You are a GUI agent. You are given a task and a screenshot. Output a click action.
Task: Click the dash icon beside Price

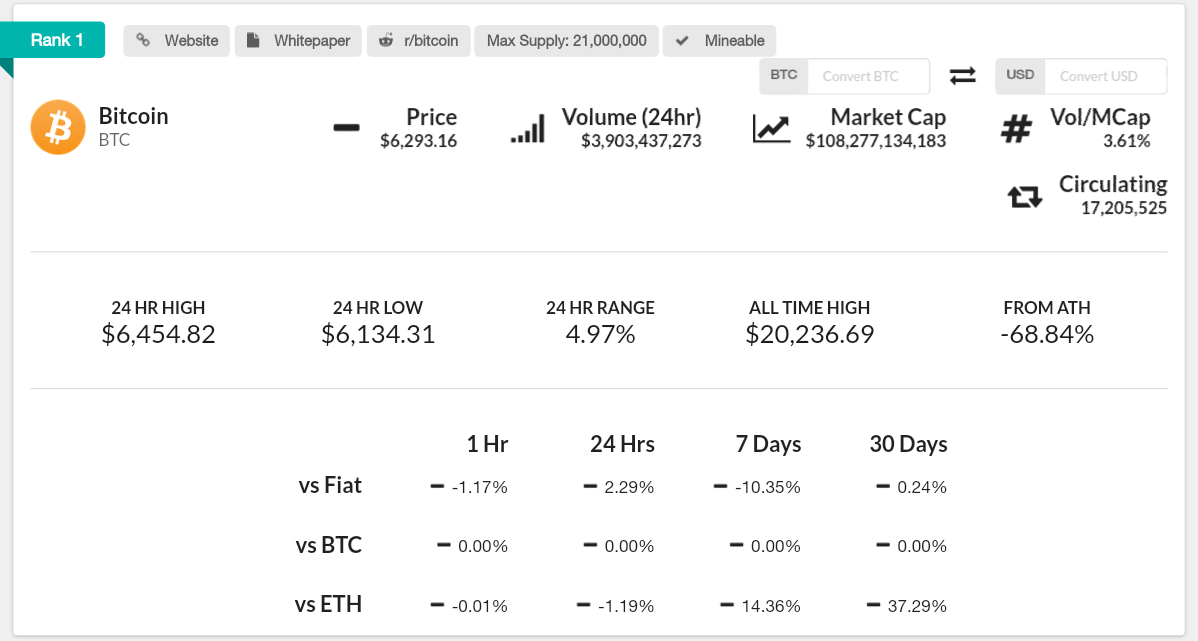coord(346,128)
